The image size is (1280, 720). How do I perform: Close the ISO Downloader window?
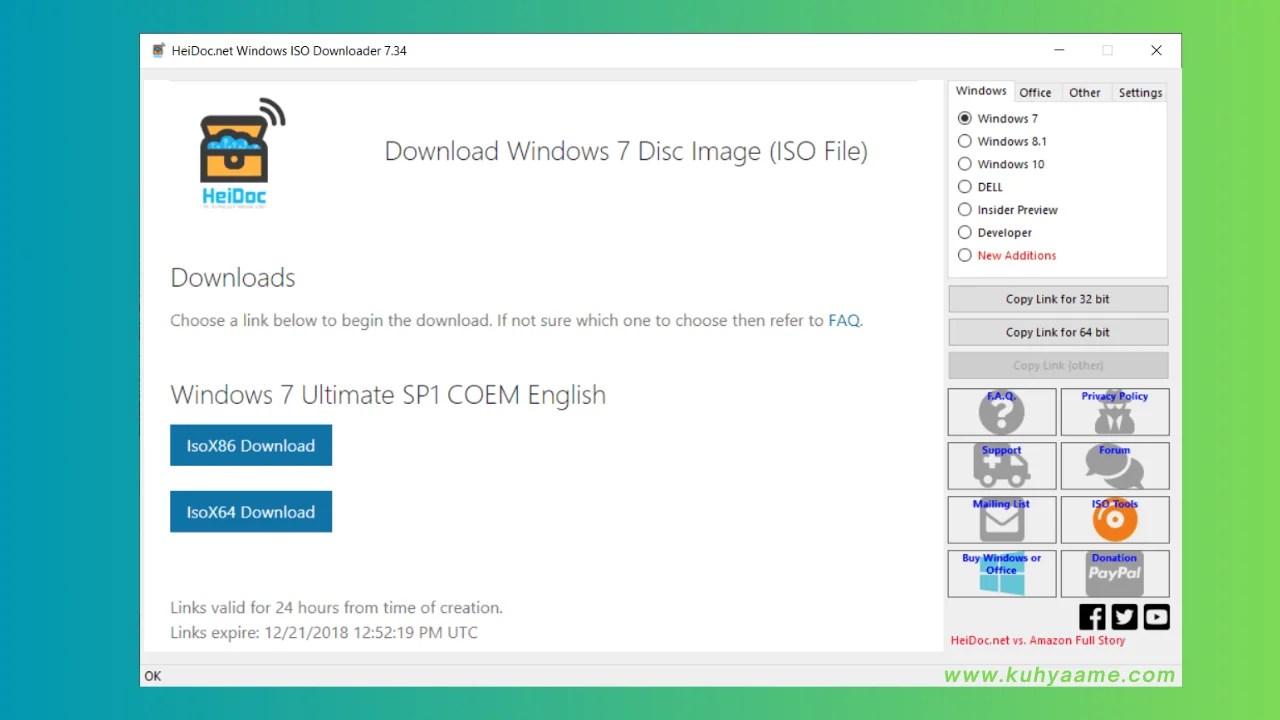pyautogui.click(x=1156, y=50)
